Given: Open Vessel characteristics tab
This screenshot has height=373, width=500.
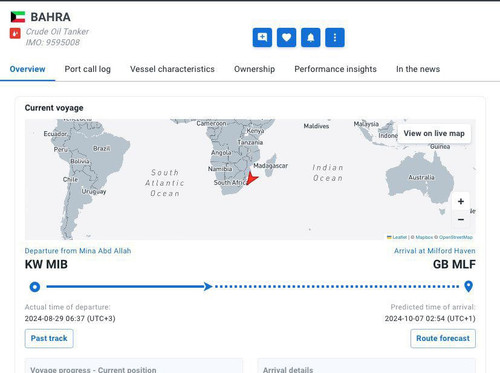Looking at the screenshot, I should pyautogui.click(x=172, y=69).
